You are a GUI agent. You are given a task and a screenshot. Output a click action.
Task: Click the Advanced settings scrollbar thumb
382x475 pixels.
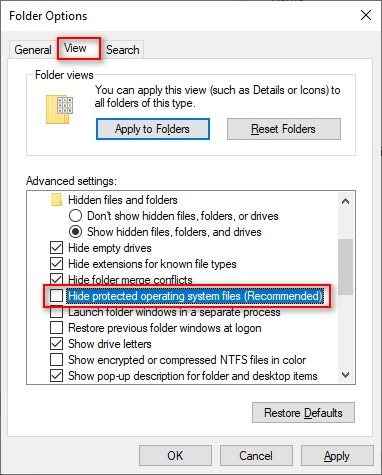tap(346, 267)
